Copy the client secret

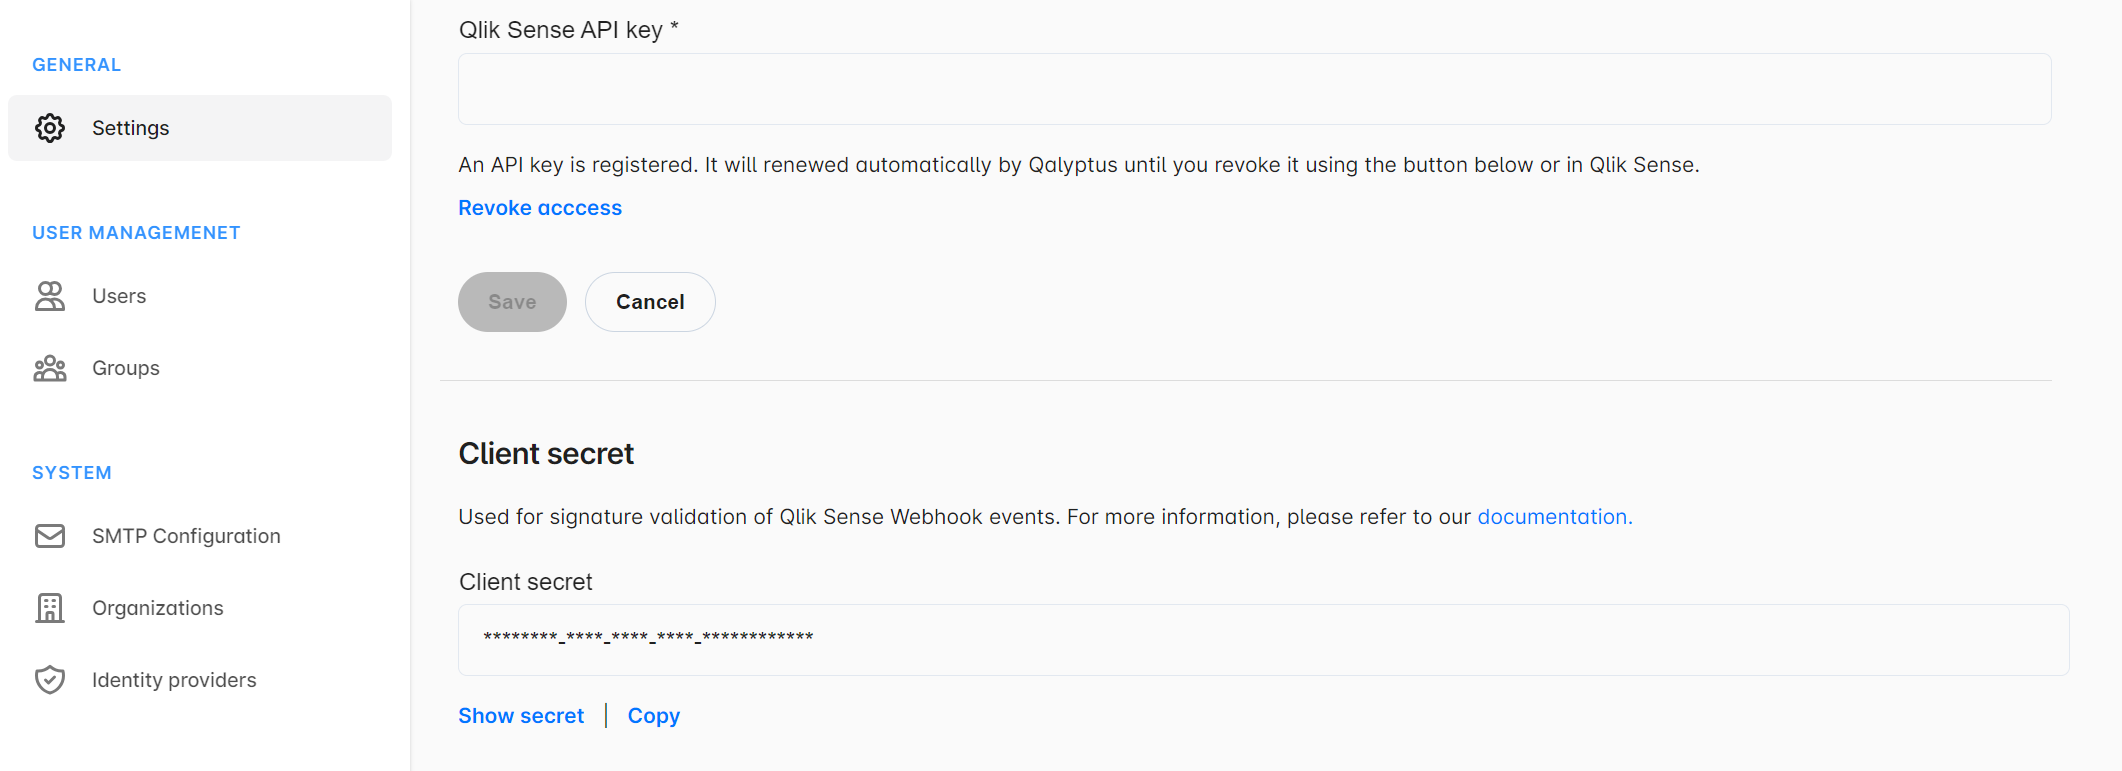click(653, 715)
